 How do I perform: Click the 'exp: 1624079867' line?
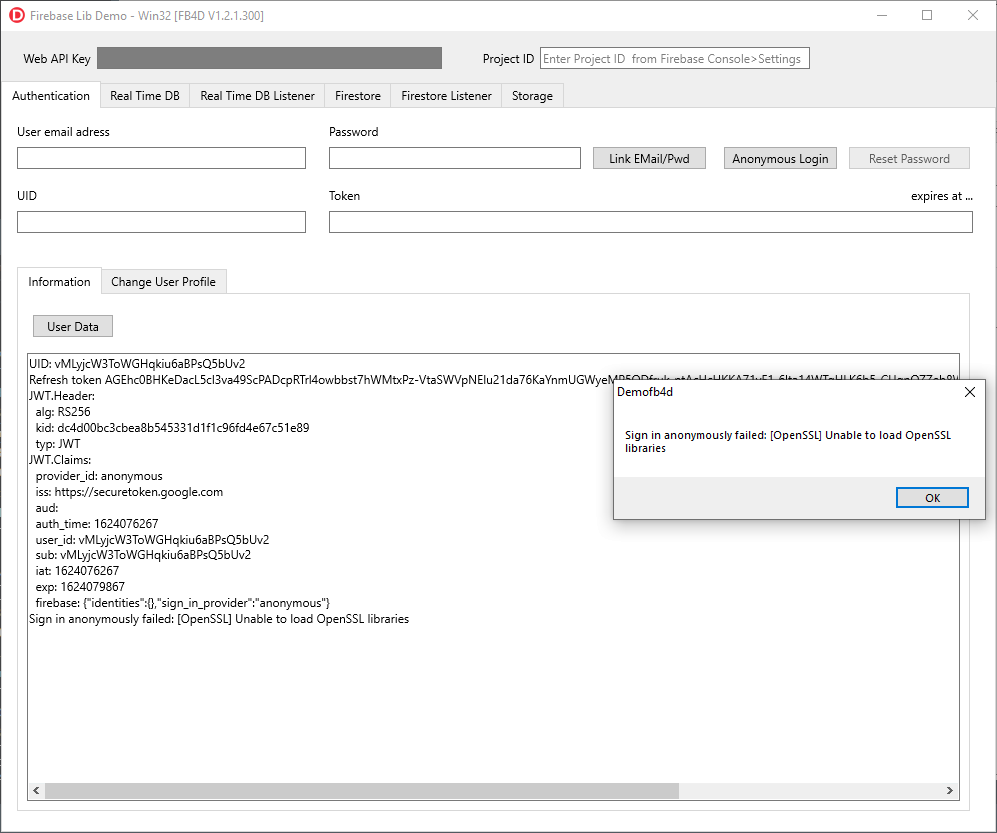tap(80, 586)
